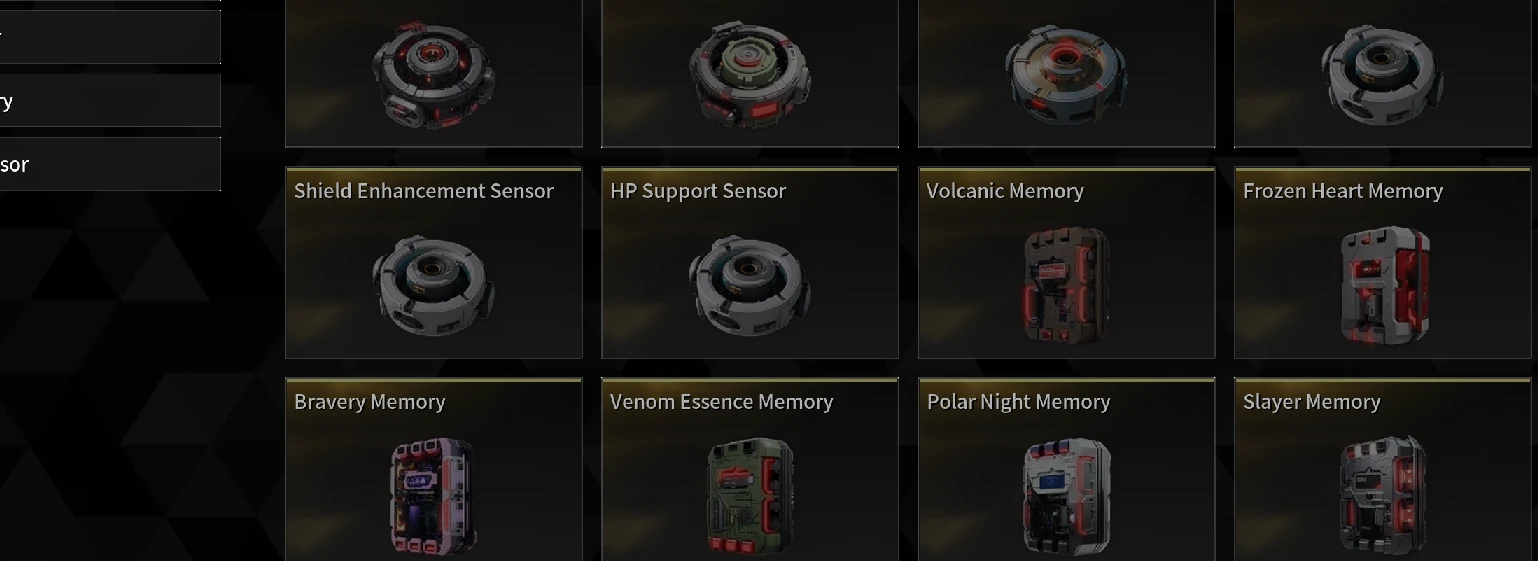The image size is (1538, 561).
Task: Click the Slayer Memory title text
Action: point(1312,402)
